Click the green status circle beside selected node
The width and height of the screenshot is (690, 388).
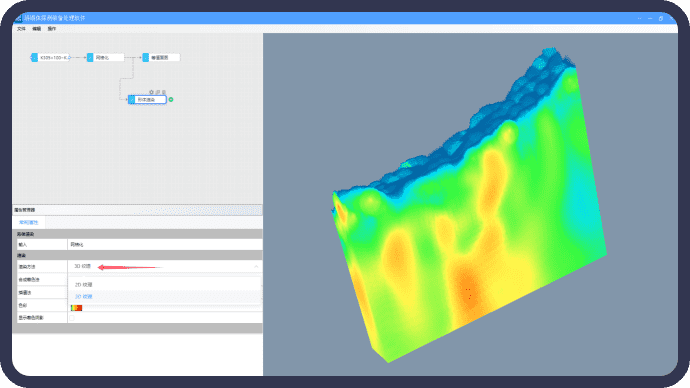(x=171, y=99)
